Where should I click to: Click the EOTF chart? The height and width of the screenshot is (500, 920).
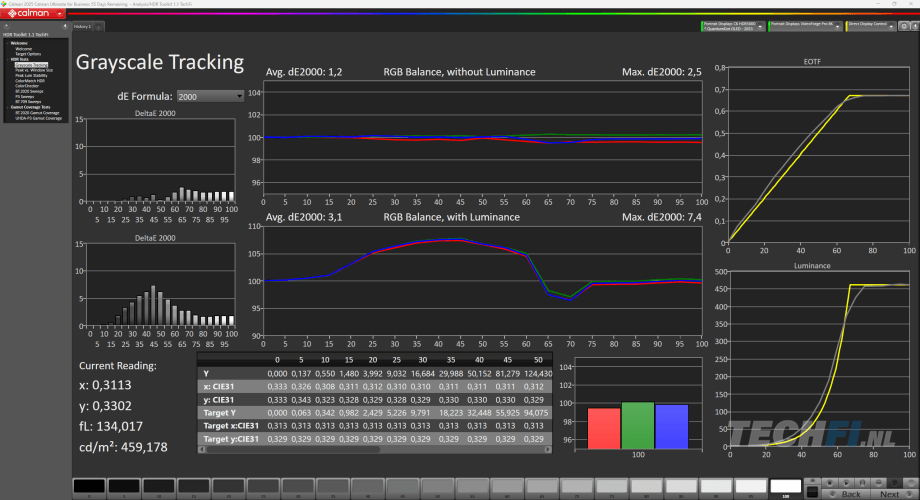point(818,154)
